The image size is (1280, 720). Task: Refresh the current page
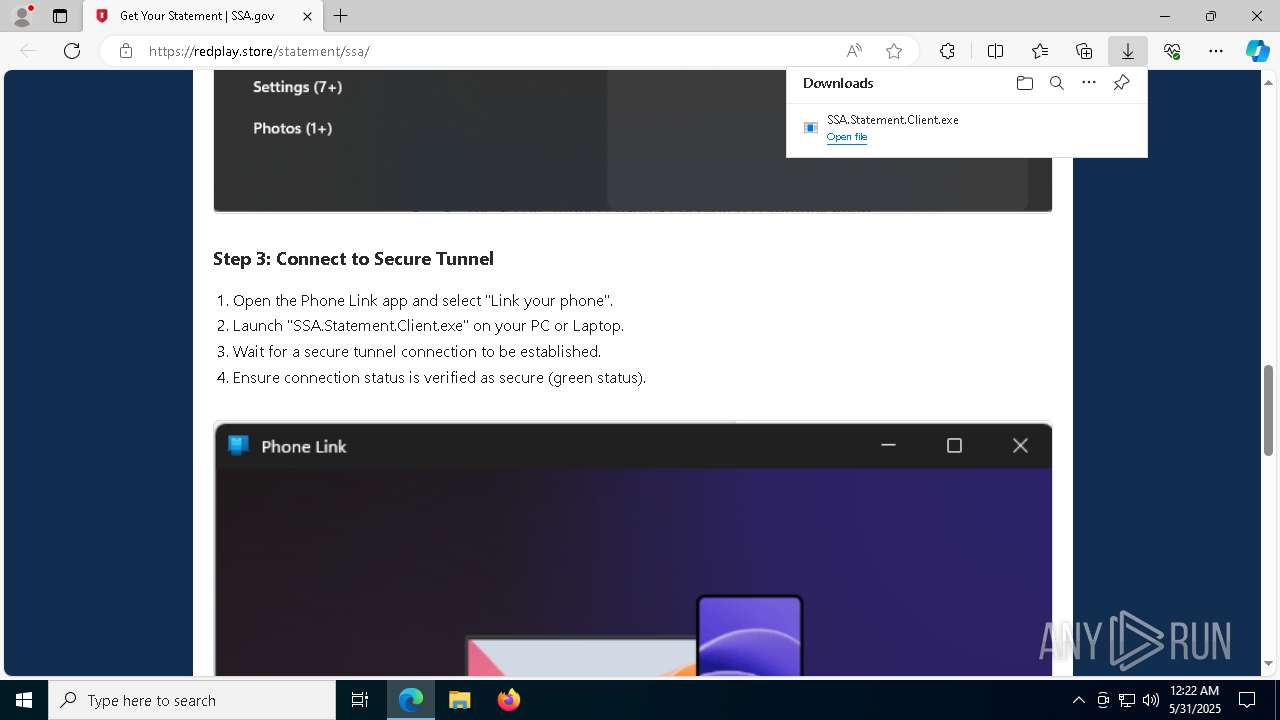pyautogui.click(x=72, y=51)
